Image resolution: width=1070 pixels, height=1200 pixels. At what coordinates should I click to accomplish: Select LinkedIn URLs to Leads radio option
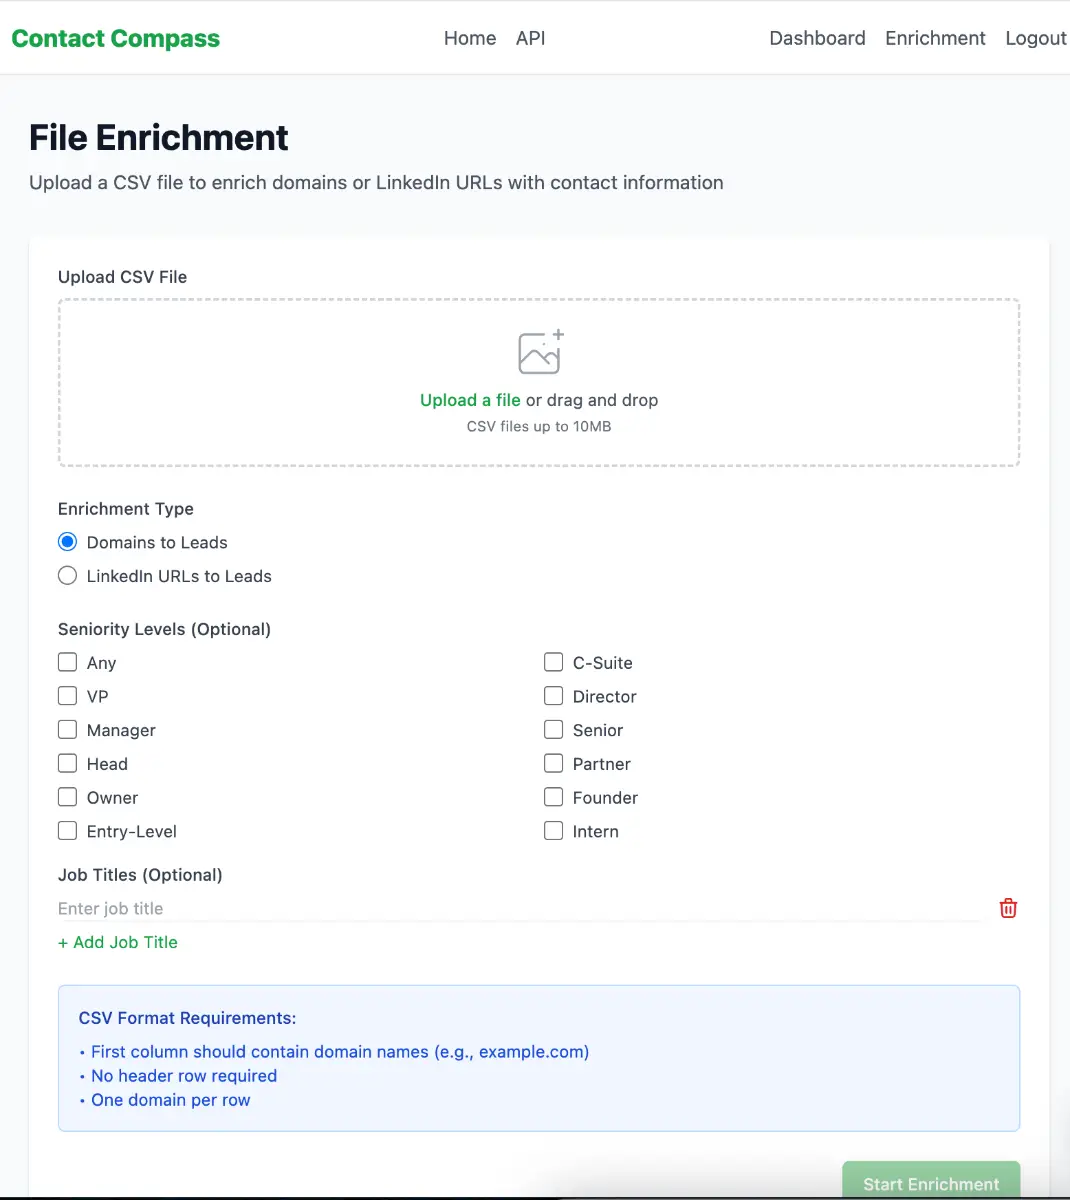point(68,576)
